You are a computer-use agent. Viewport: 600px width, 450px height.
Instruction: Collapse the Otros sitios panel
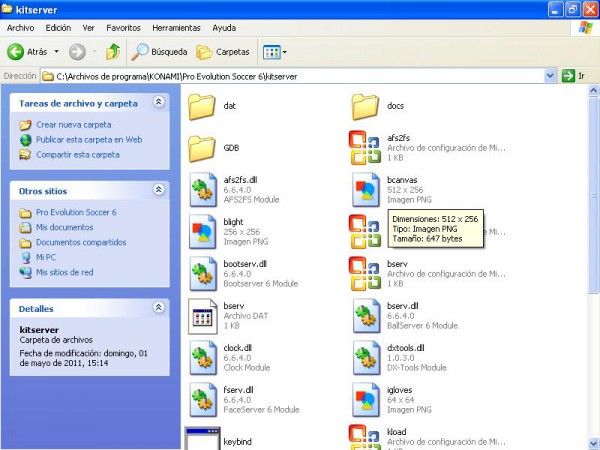pyautogui.click(x=159, y=189)
